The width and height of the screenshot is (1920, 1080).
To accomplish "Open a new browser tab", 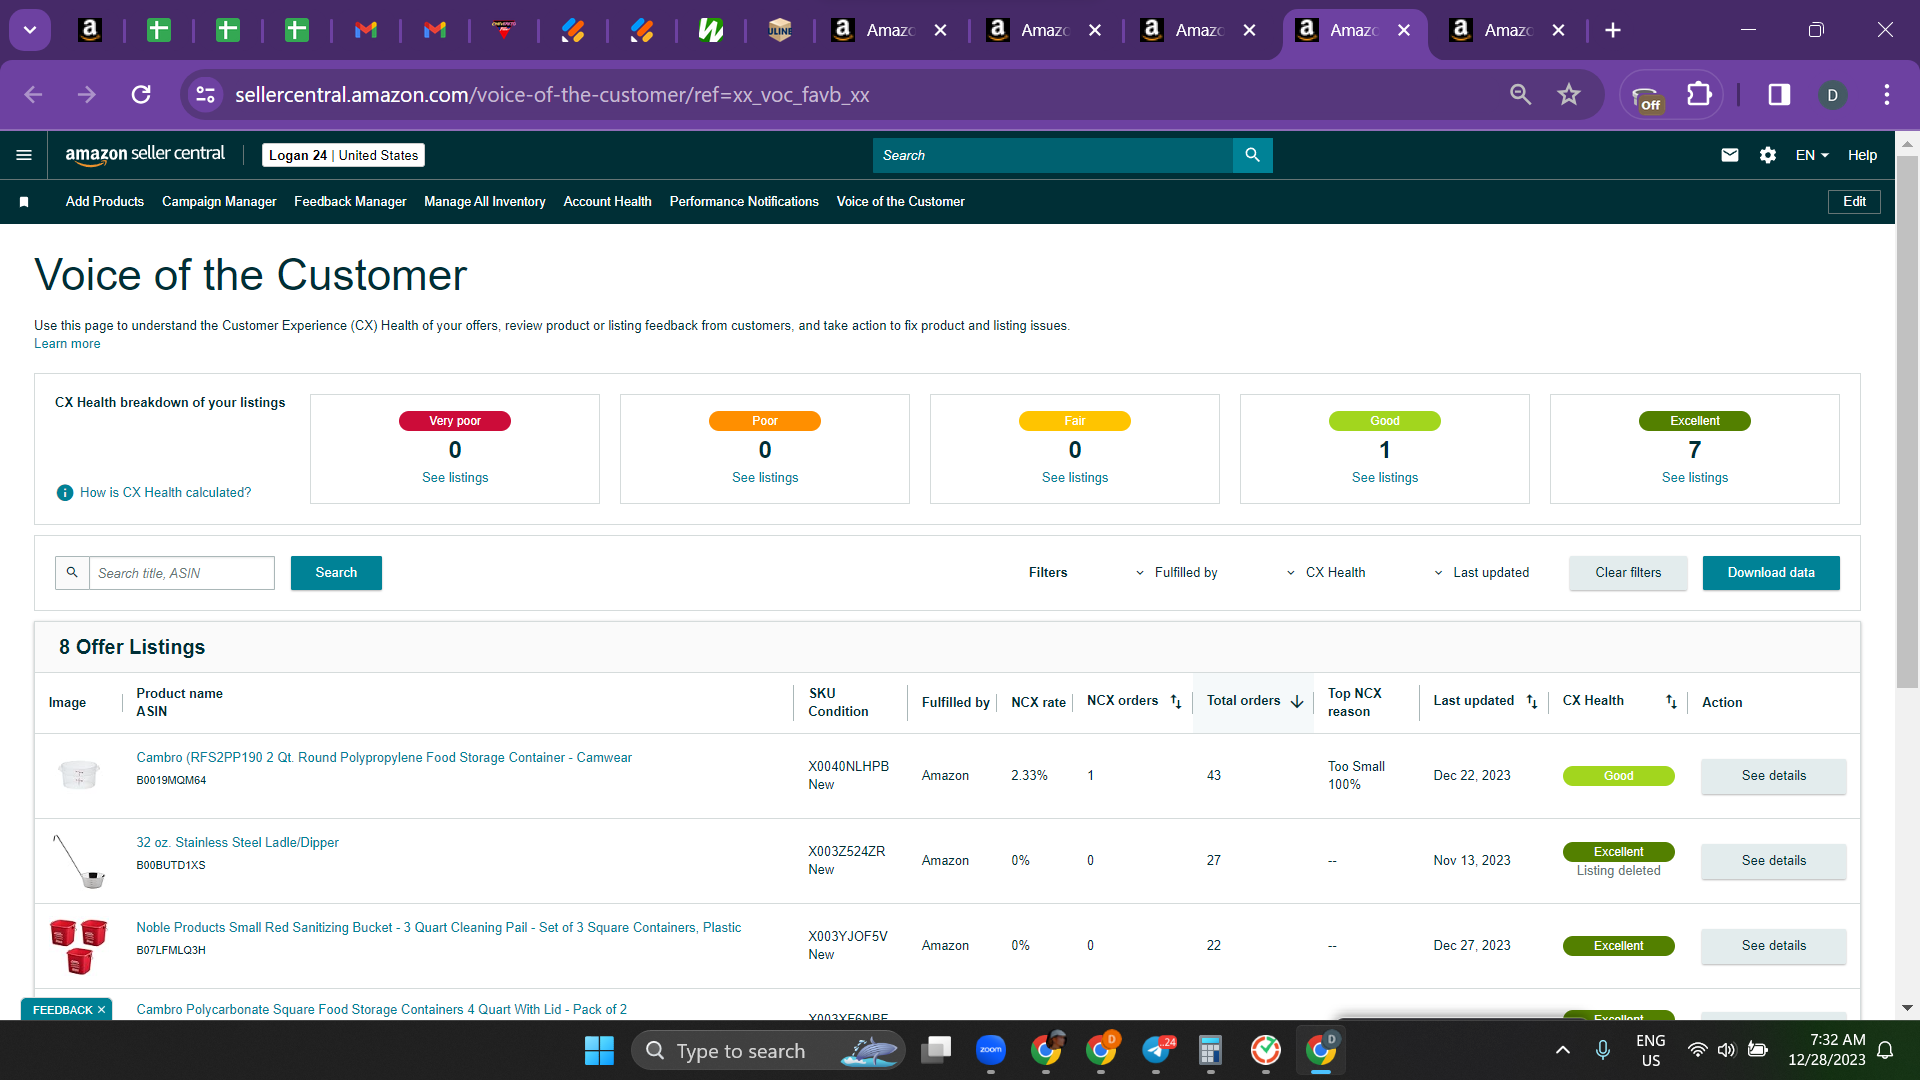I will (1613, 30).
